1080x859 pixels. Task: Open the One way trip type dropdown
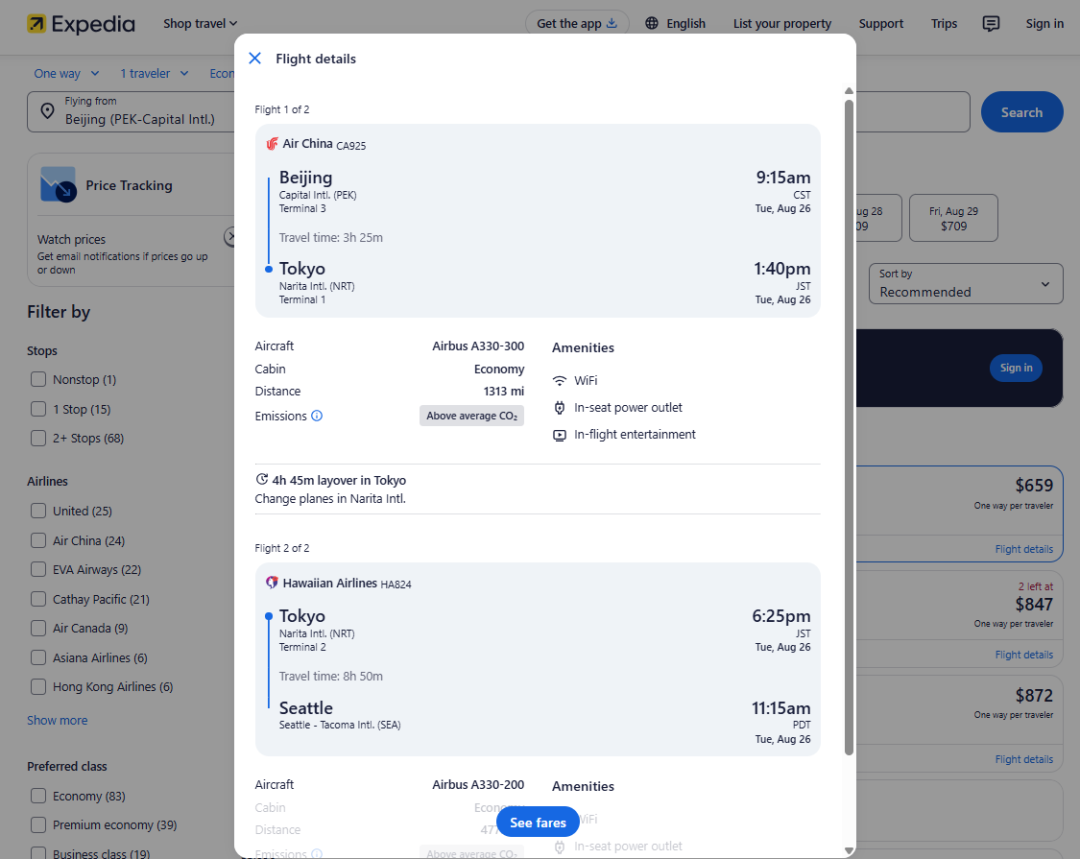pos(67,74)
